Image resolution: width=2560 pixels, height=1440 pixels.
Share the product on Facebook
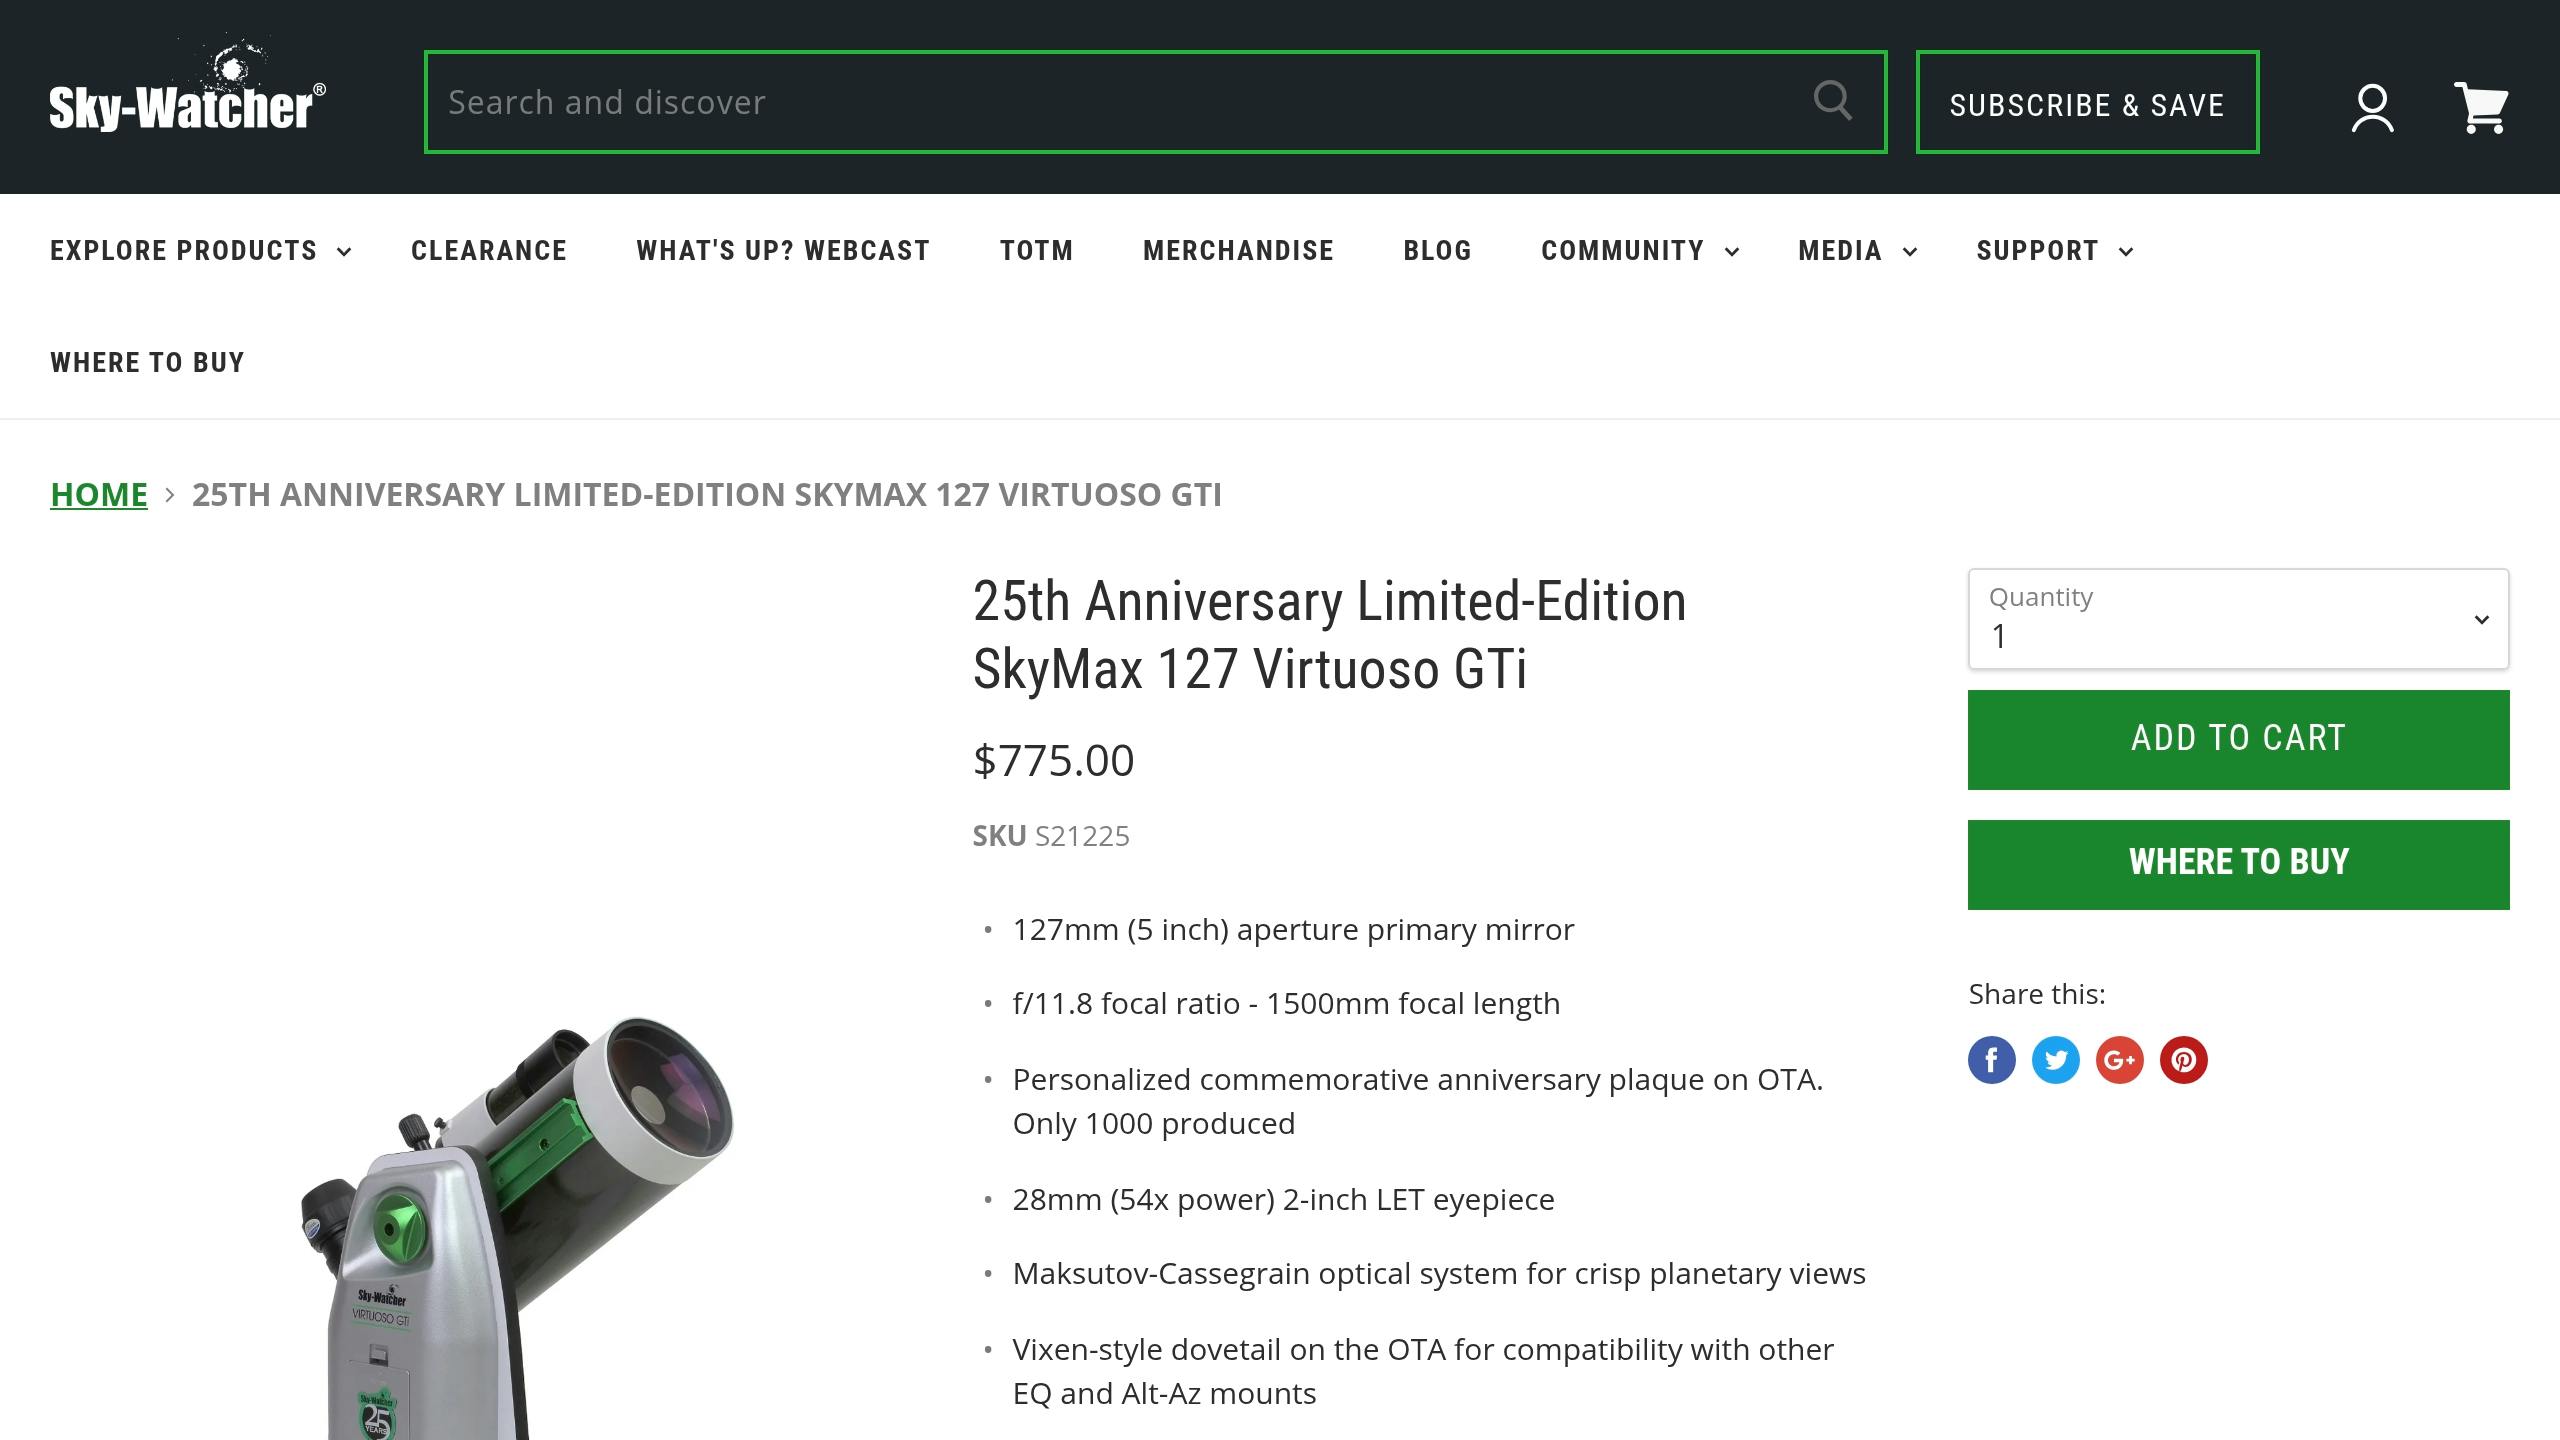point(1991,1060)
